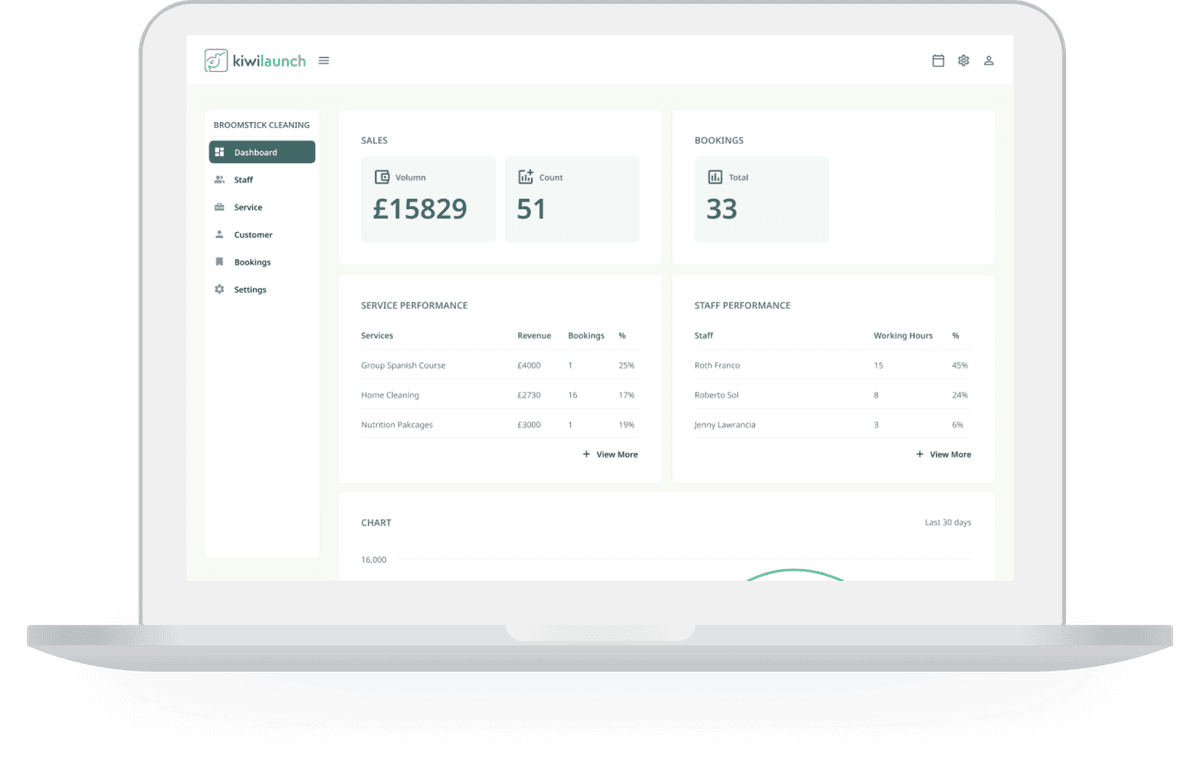Click the plus icon under Staff Performance
The image size is (1200, 757).
[920, 454]
